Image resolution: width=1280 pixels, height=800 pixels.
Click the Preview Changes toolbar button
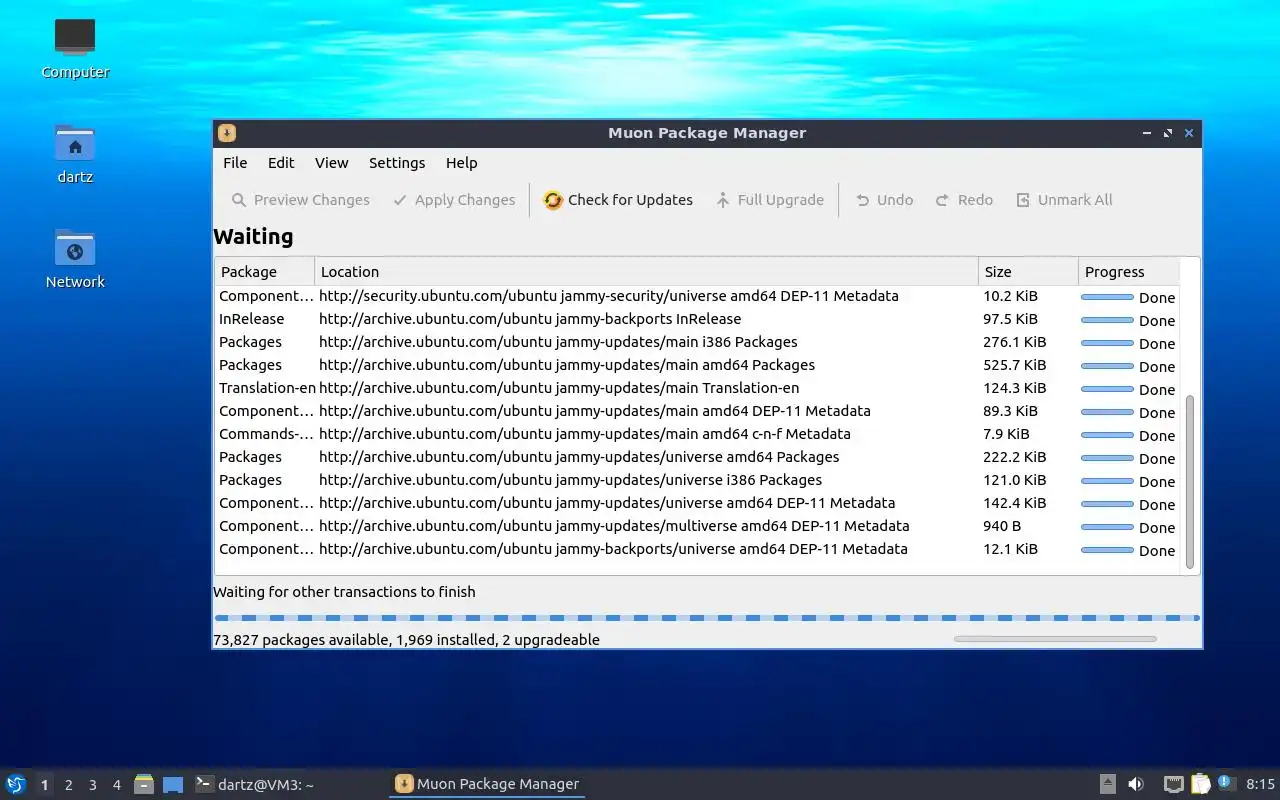[x=300, y=200]
